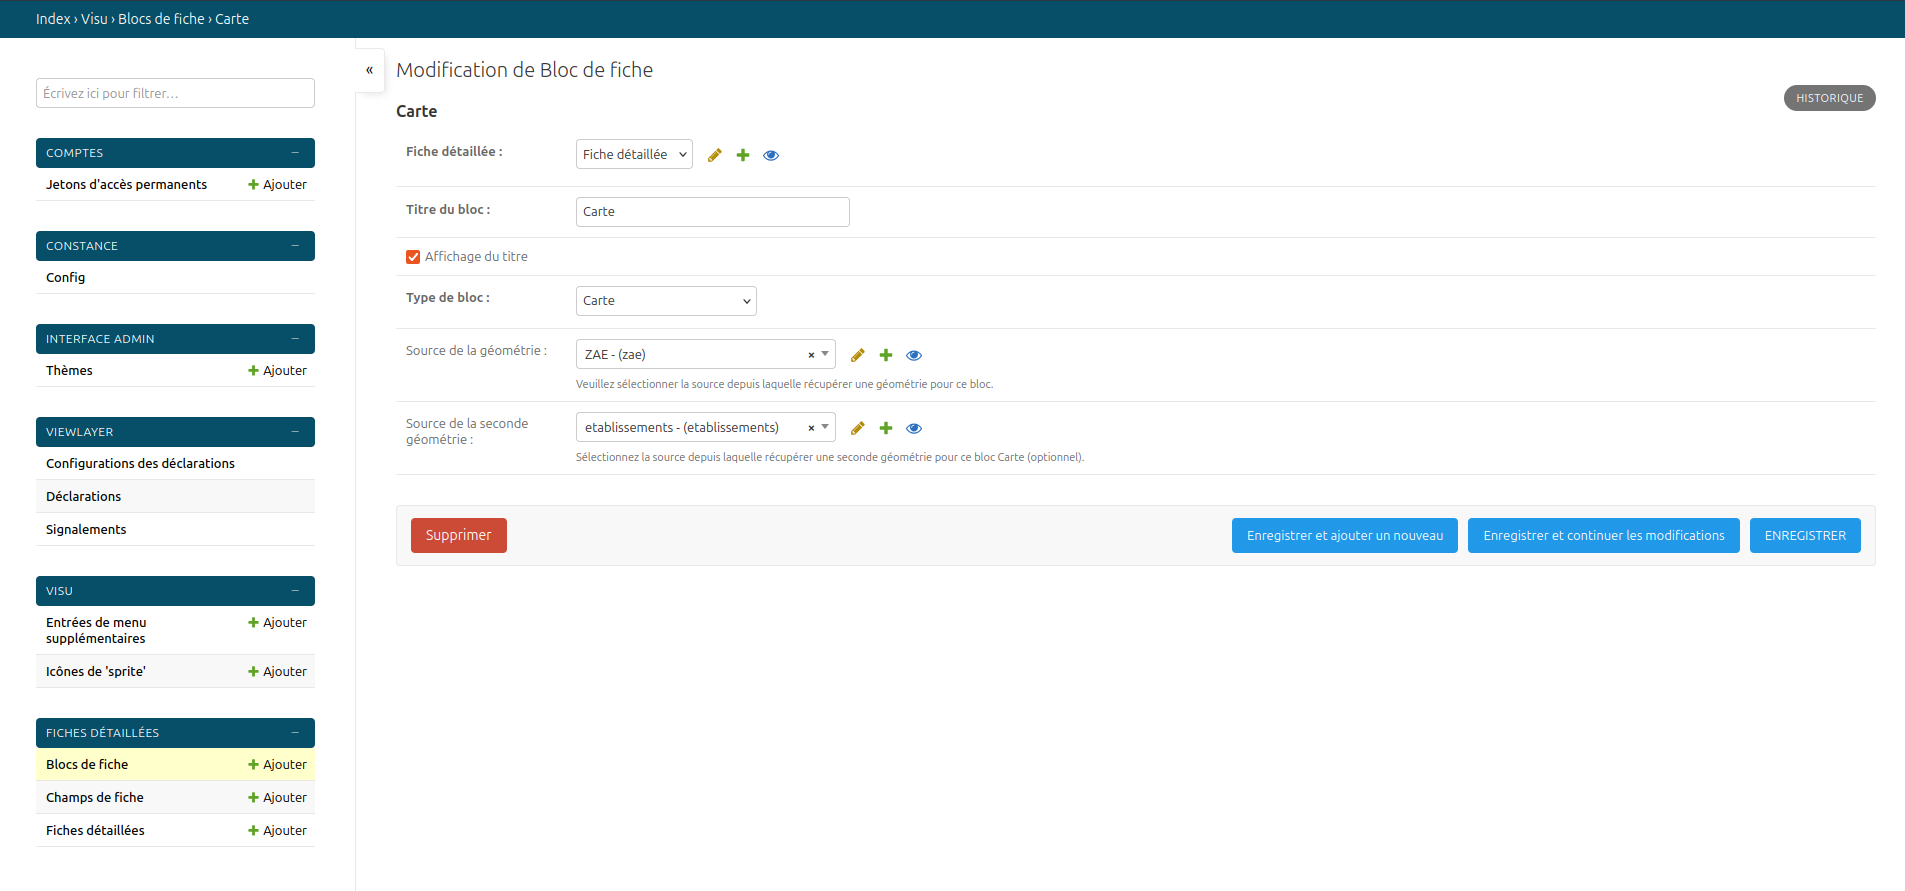This screenshot has width=1905, height=891.
Task: Add a new seconde géométrie source
Action: [x=886, y=428]
